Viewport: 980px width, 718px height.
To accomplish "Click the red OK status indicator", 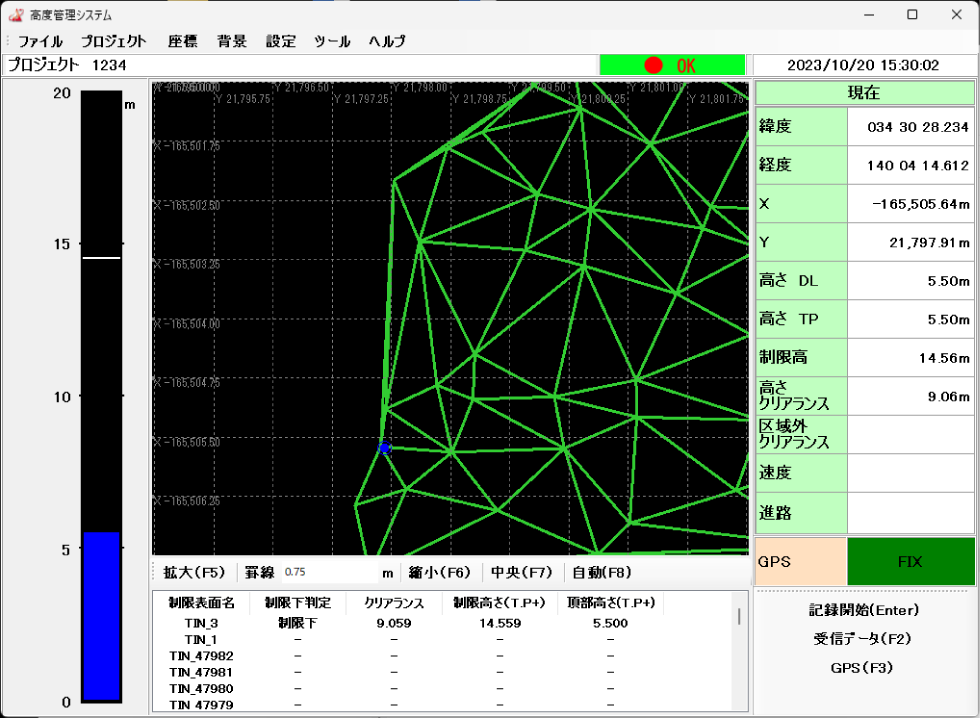I will (x=672, y=65).
